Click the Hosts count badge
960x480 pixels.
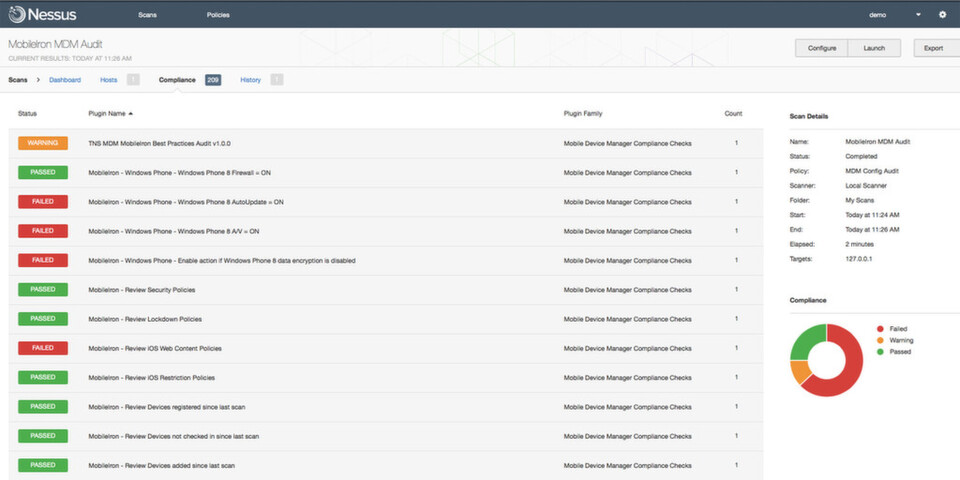pos(133,80)
